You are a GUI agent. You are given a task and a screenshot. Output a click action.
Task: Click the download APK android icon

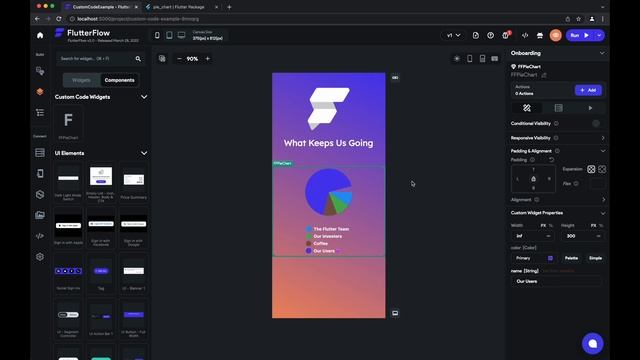coord(540,36)
